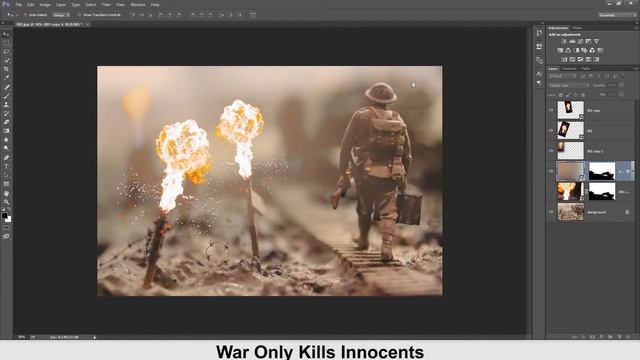640x360 pixels.
Task: Select the Dodge tool
Action: [6, 149]
